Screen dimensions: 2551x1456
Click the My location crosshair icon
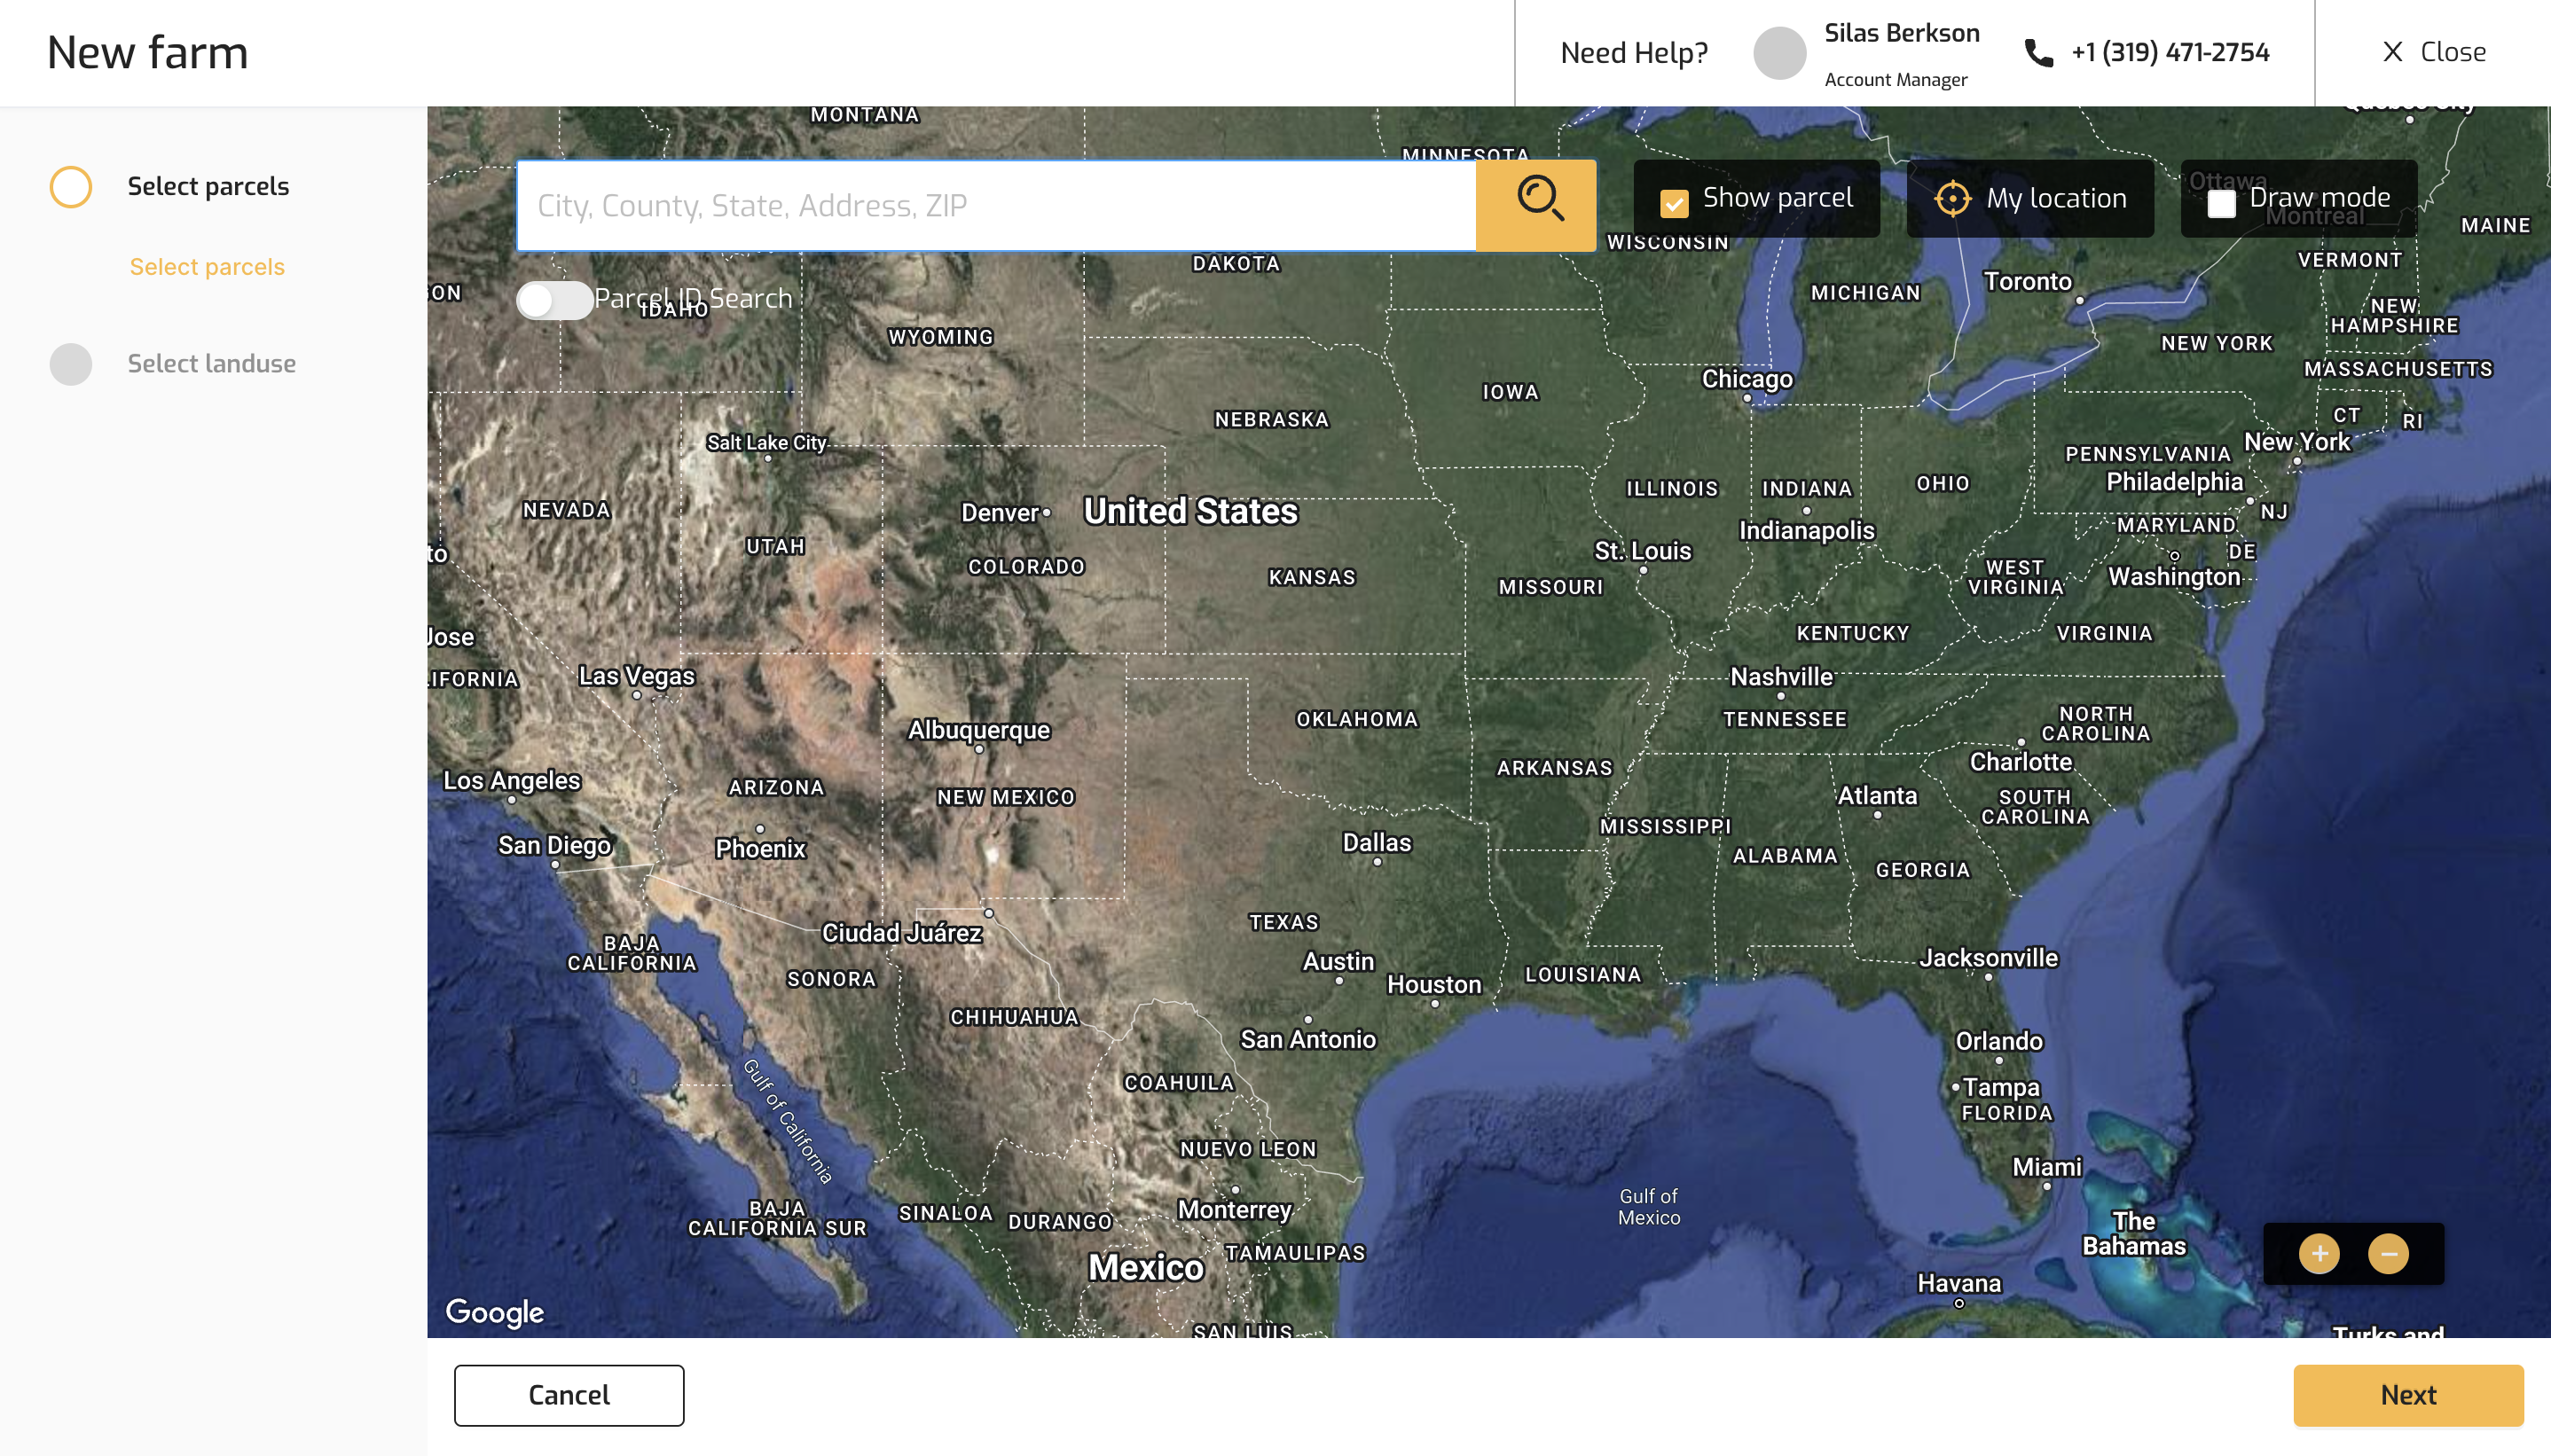[1952, 198]
